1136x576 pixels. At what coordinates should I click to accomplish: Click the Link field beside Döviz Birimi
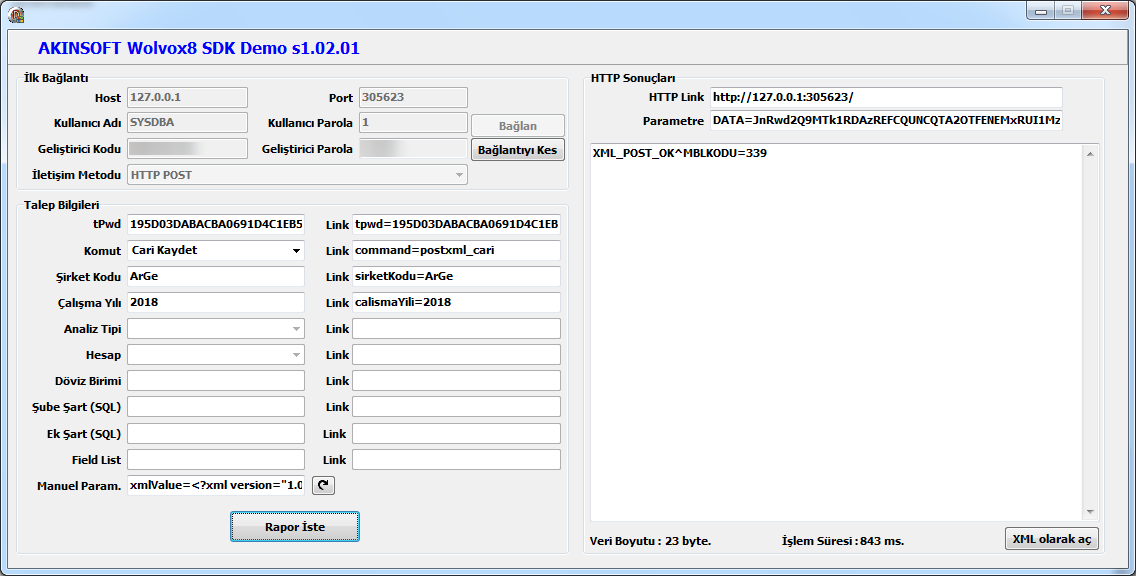[x=456, y=381]
